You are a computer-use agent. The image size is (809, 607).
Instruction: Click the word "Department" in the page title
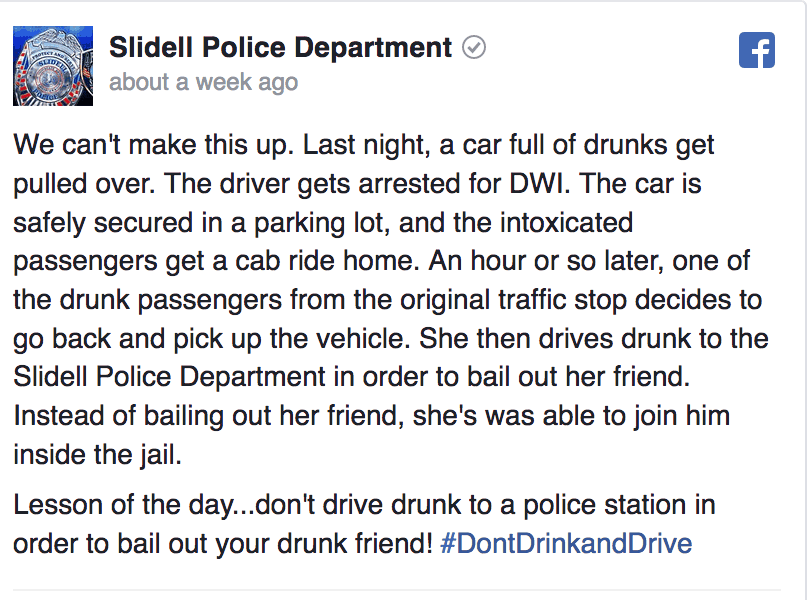click(x=374, y=49)
